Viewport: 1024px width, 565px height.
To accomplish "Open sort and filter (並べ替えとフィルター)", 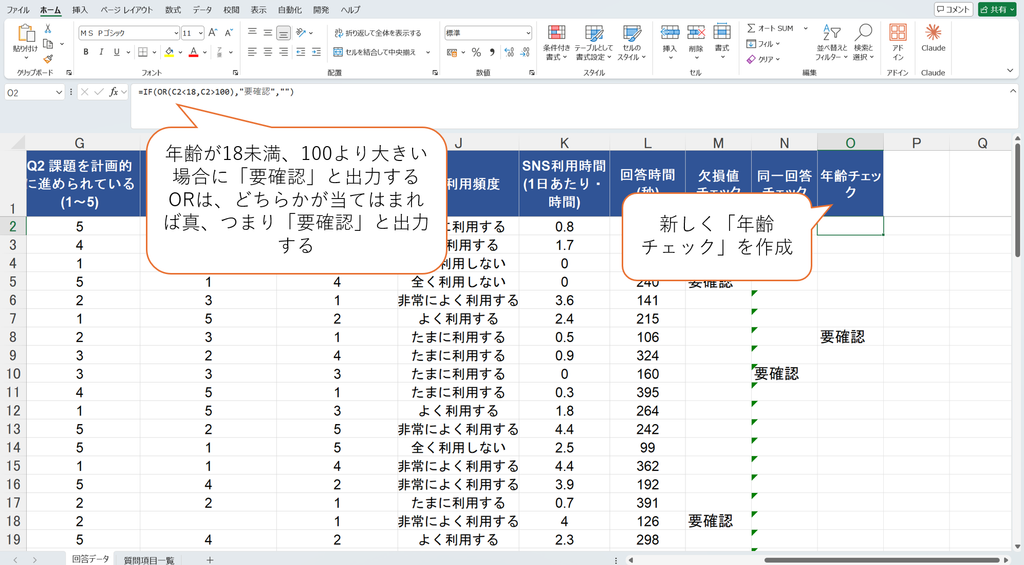I will click(x=831, y=42).
